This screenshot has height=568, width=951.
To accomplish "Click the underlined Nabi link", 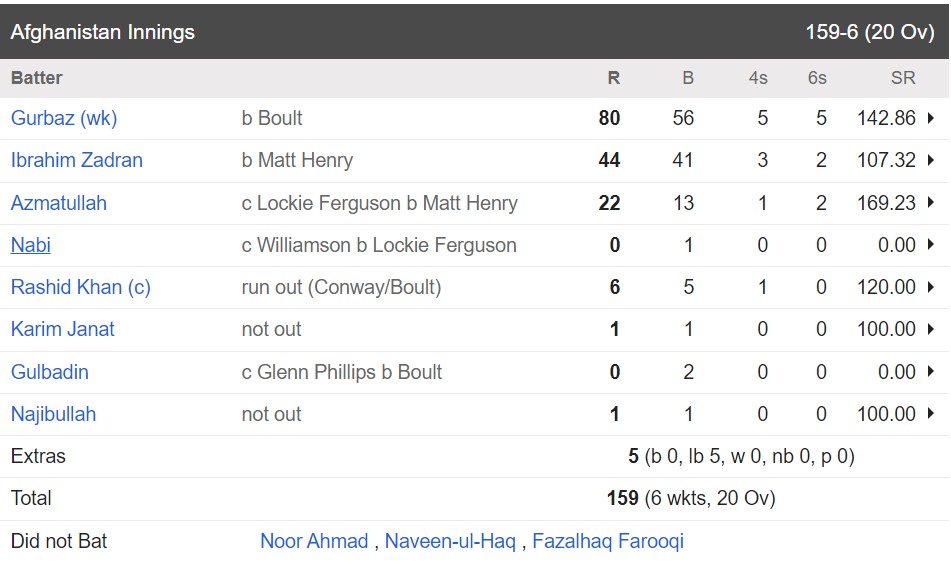I will click(31, 245).
